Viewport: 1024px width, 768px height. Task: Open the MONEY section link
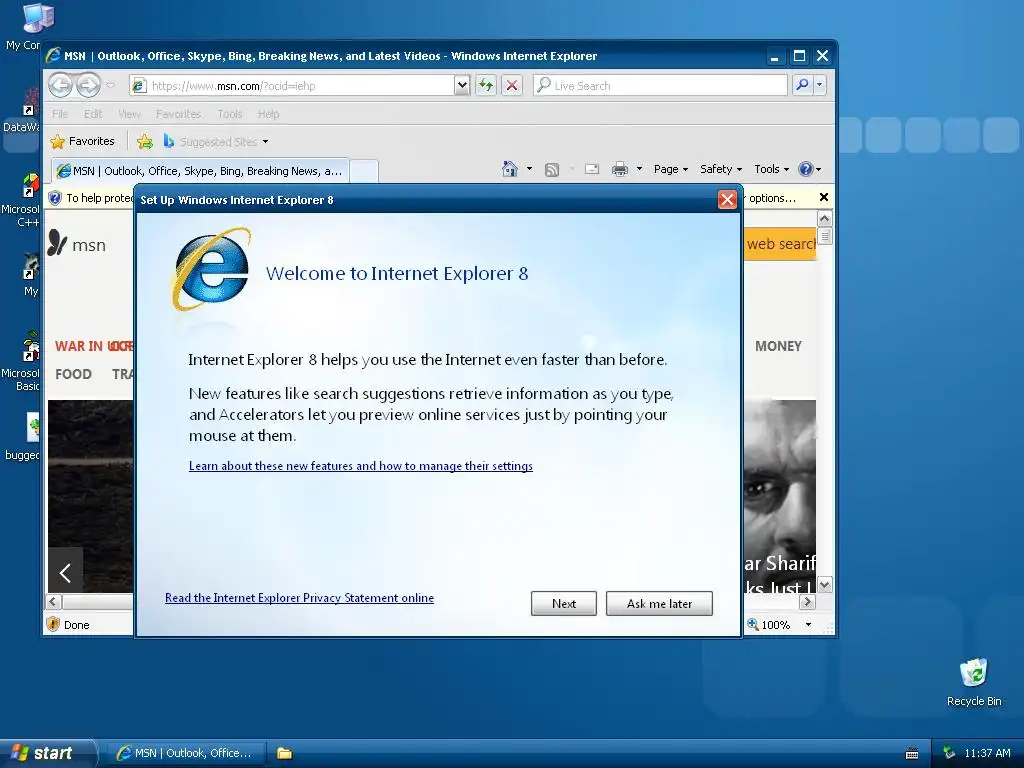pos(778,346)
